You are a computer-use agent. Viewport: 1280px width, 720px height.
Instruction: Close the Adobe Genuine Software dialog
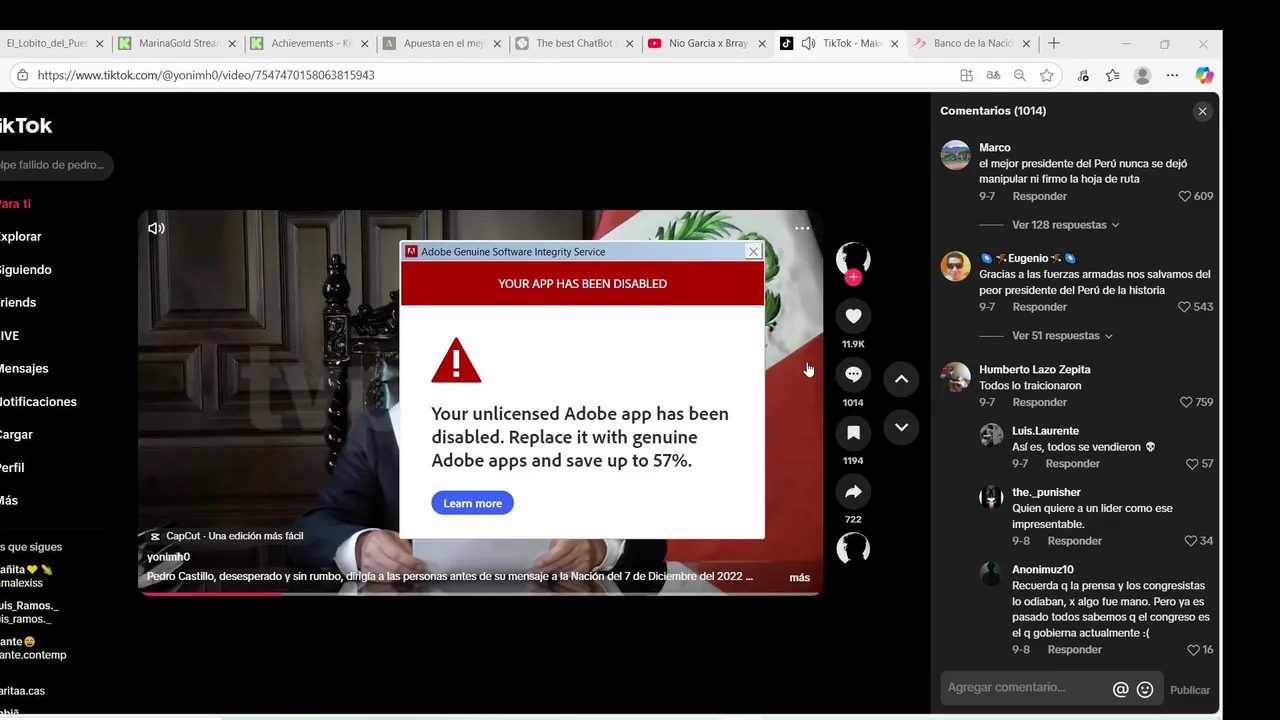(x=753, y=251)
